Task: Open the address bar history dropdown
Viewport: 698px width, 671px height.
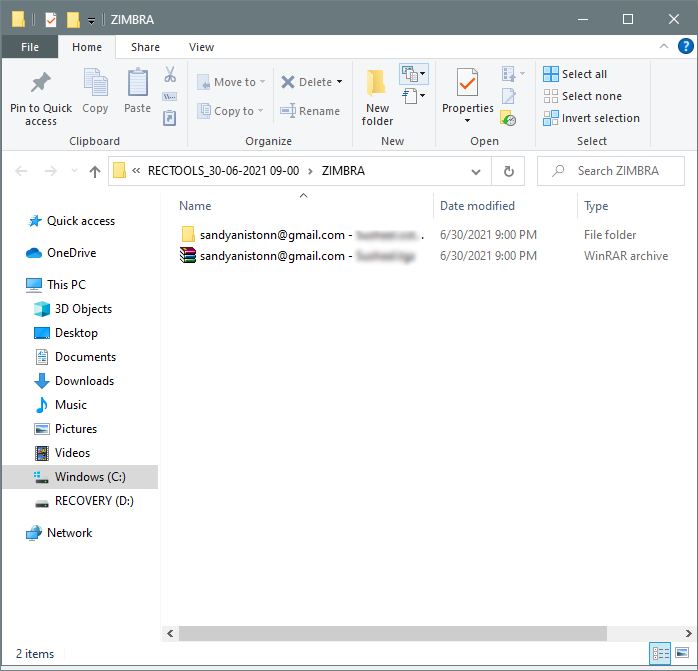Action: coord(476,171)
